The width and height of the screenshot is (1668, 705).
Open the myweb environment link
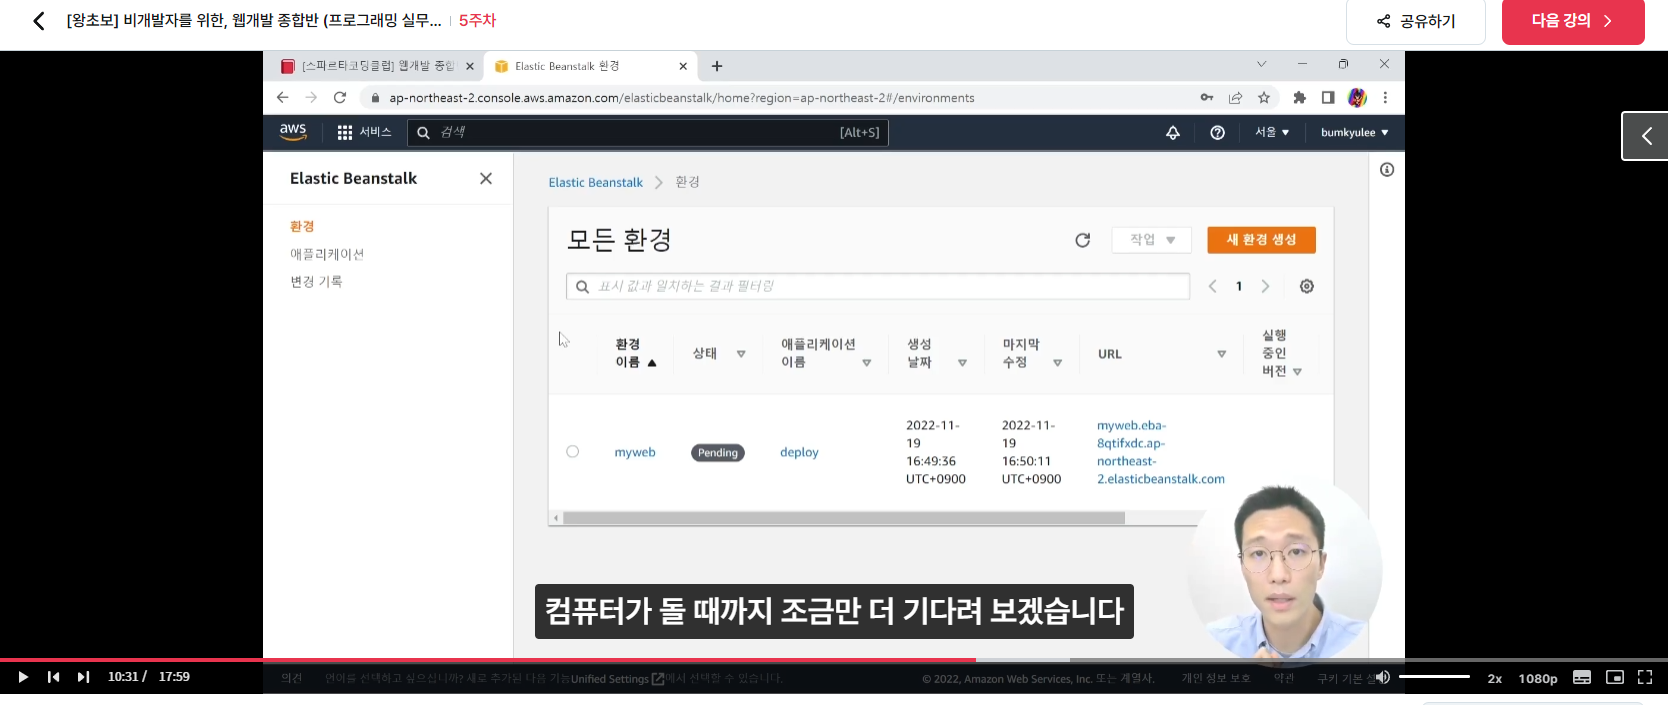tap(635, 452)
